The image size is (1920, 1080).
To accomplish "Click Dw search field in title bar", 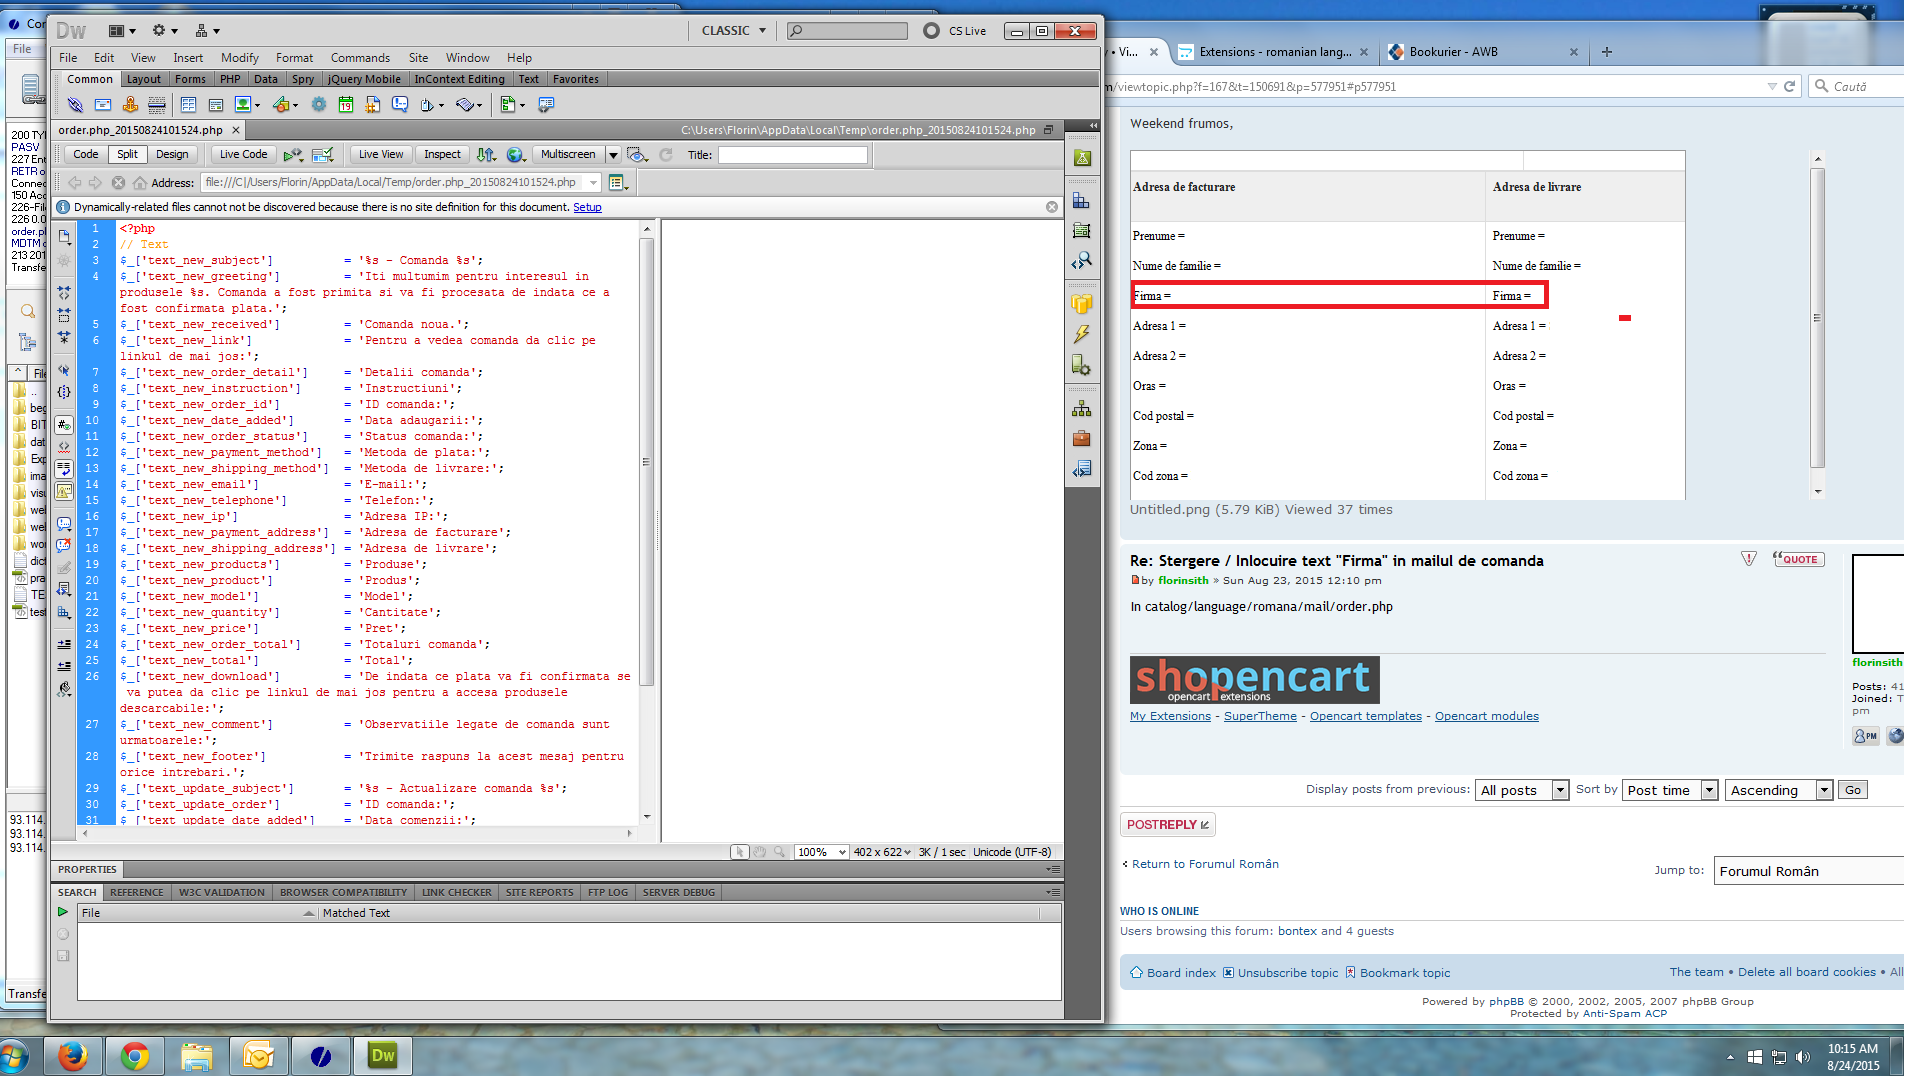I will tap(848, 31).
